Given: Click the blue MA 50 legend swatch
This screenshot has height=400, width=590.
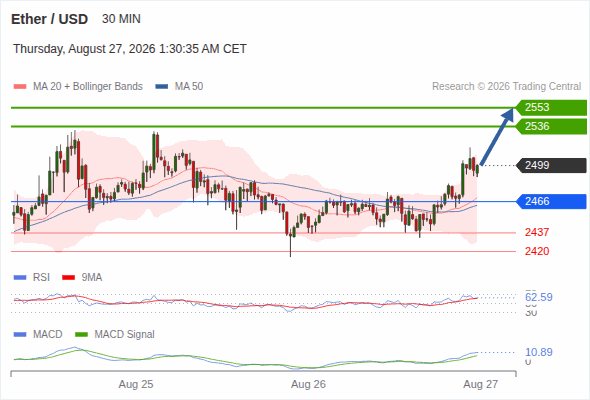Looking at the screenshot, I should [162, 87].
